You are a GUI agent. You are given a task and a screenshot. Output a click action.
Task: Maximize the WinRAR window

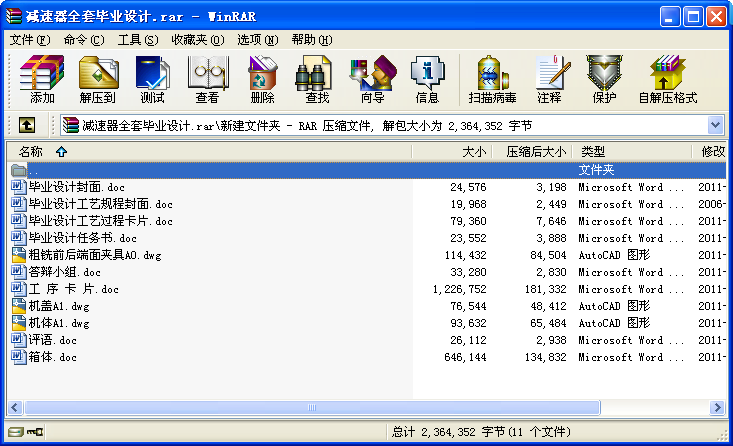pyautogui.click(x=693, y=17)
